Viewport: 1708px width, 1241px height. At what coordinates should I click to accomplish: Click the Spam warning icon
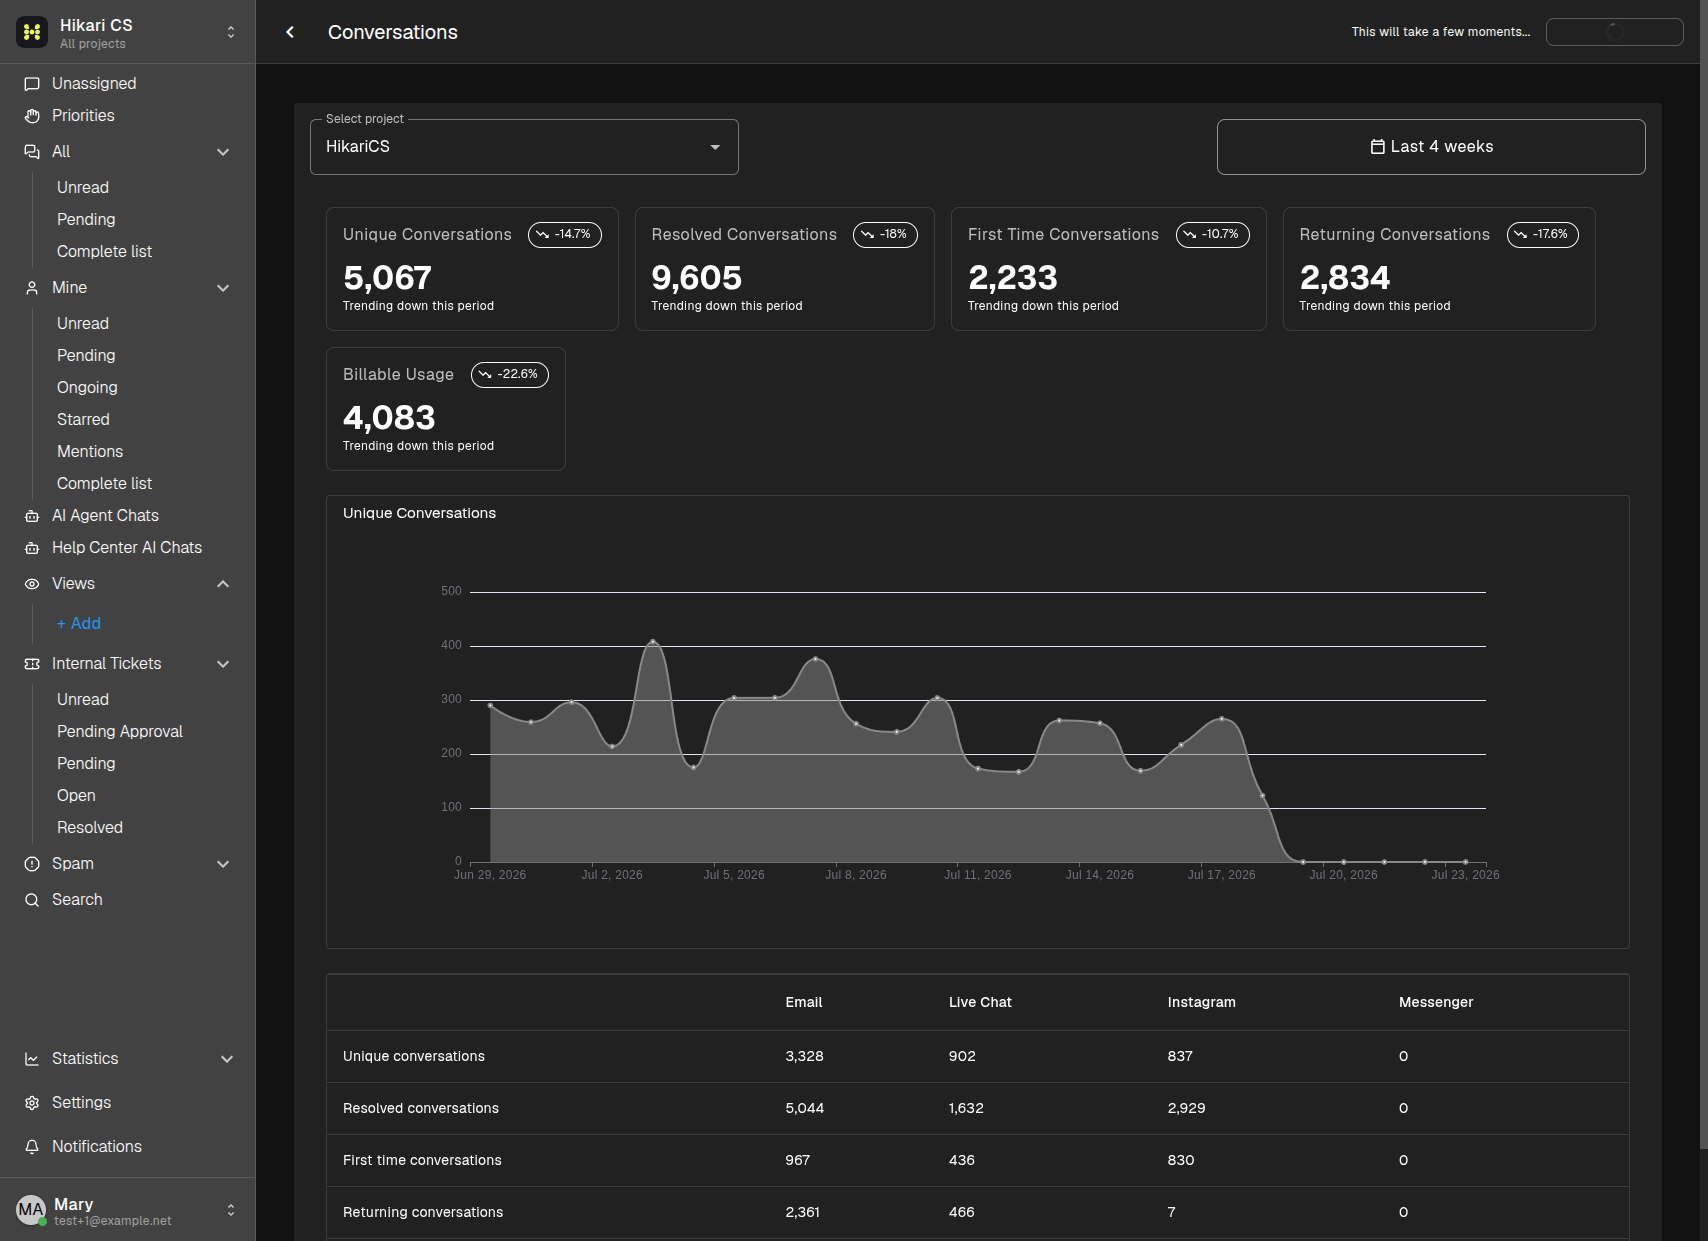32,864
